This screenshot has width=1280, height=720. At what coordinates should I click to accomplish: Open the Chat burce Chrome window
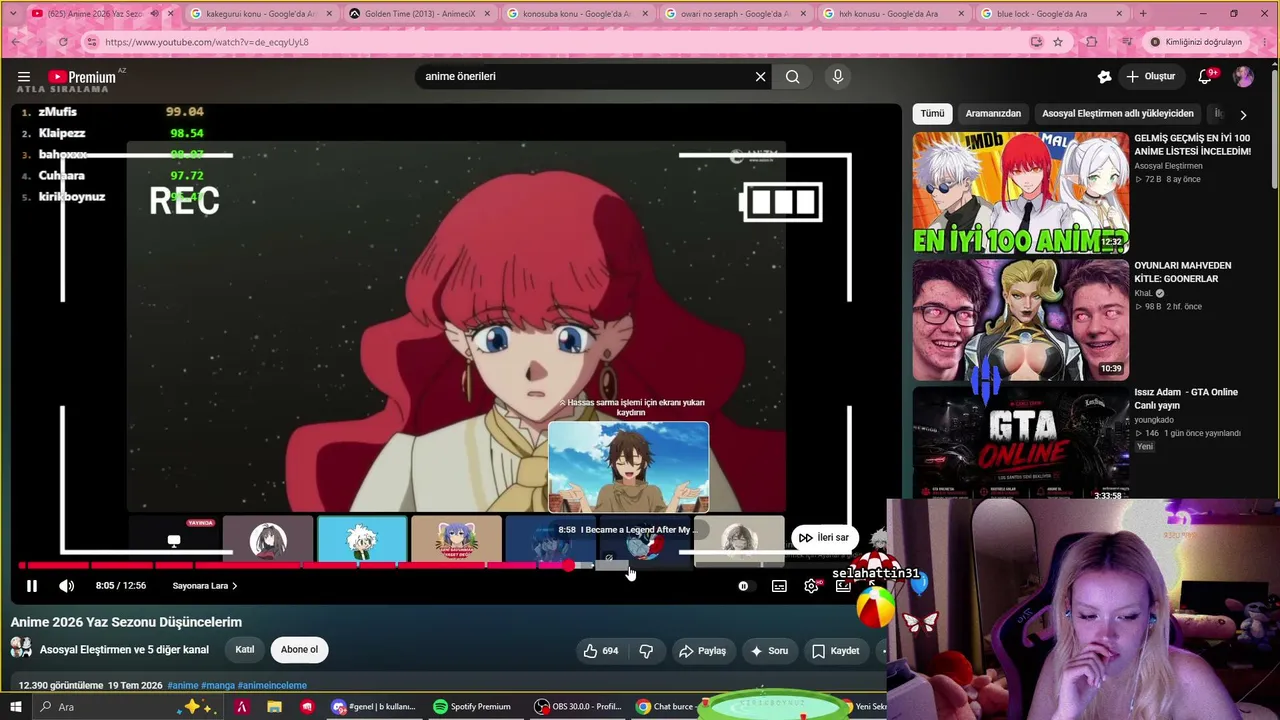coord(665,707)
